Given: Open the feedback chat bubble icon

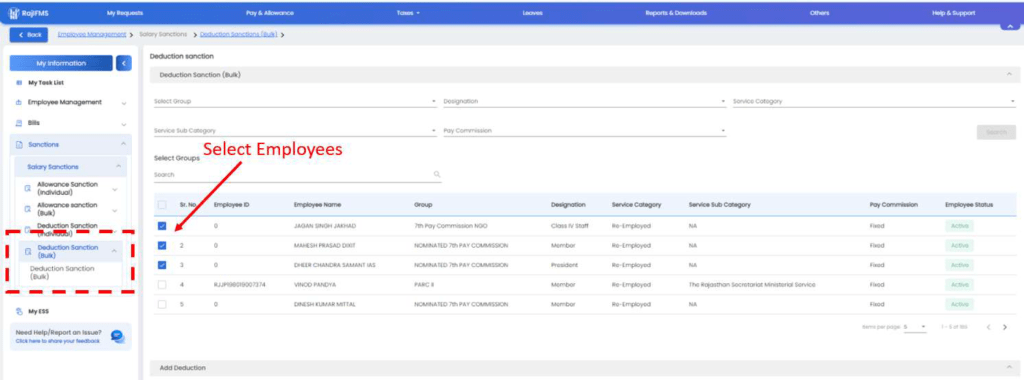Looking at the screenshot, I should point(117,336).
